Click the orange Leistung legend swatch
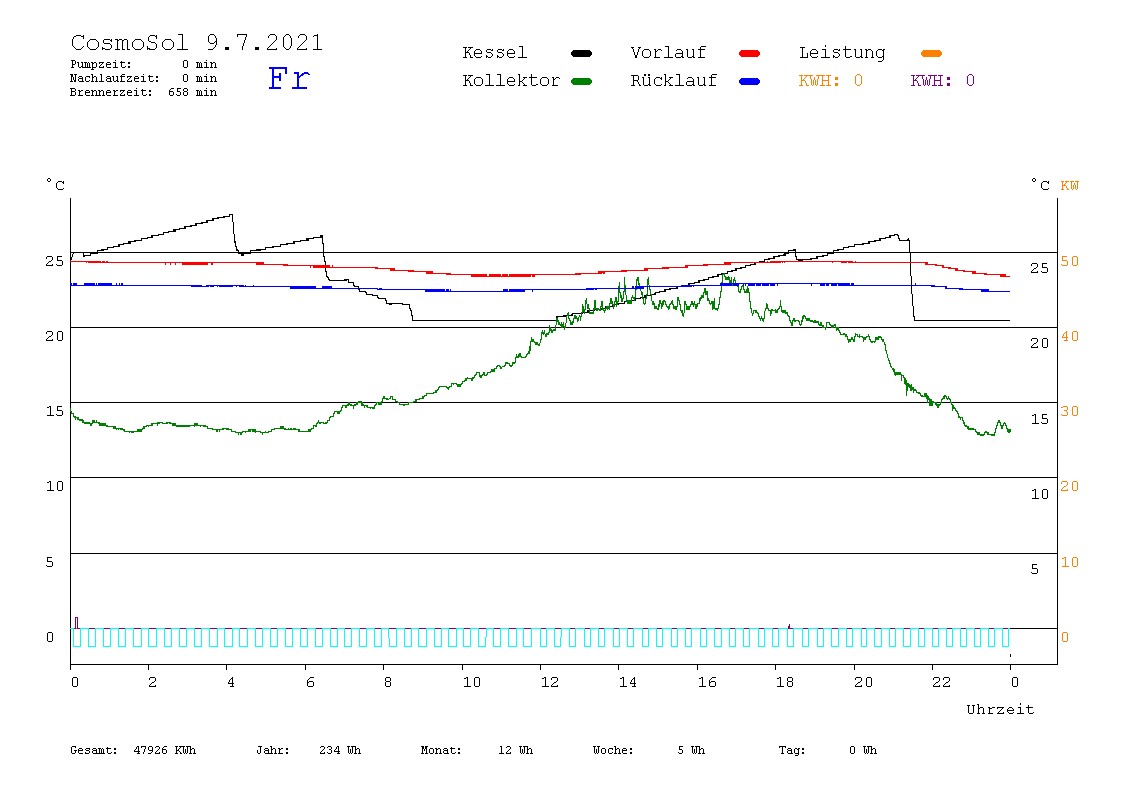The image size is (1148, 812). click(931, 53)
